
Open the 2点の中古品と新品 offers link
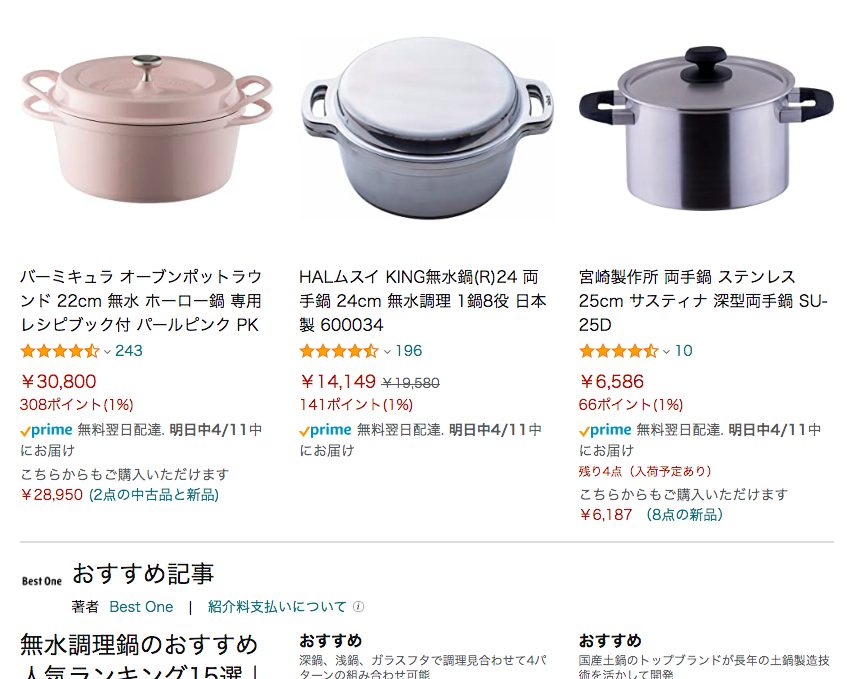pos(154,495)
